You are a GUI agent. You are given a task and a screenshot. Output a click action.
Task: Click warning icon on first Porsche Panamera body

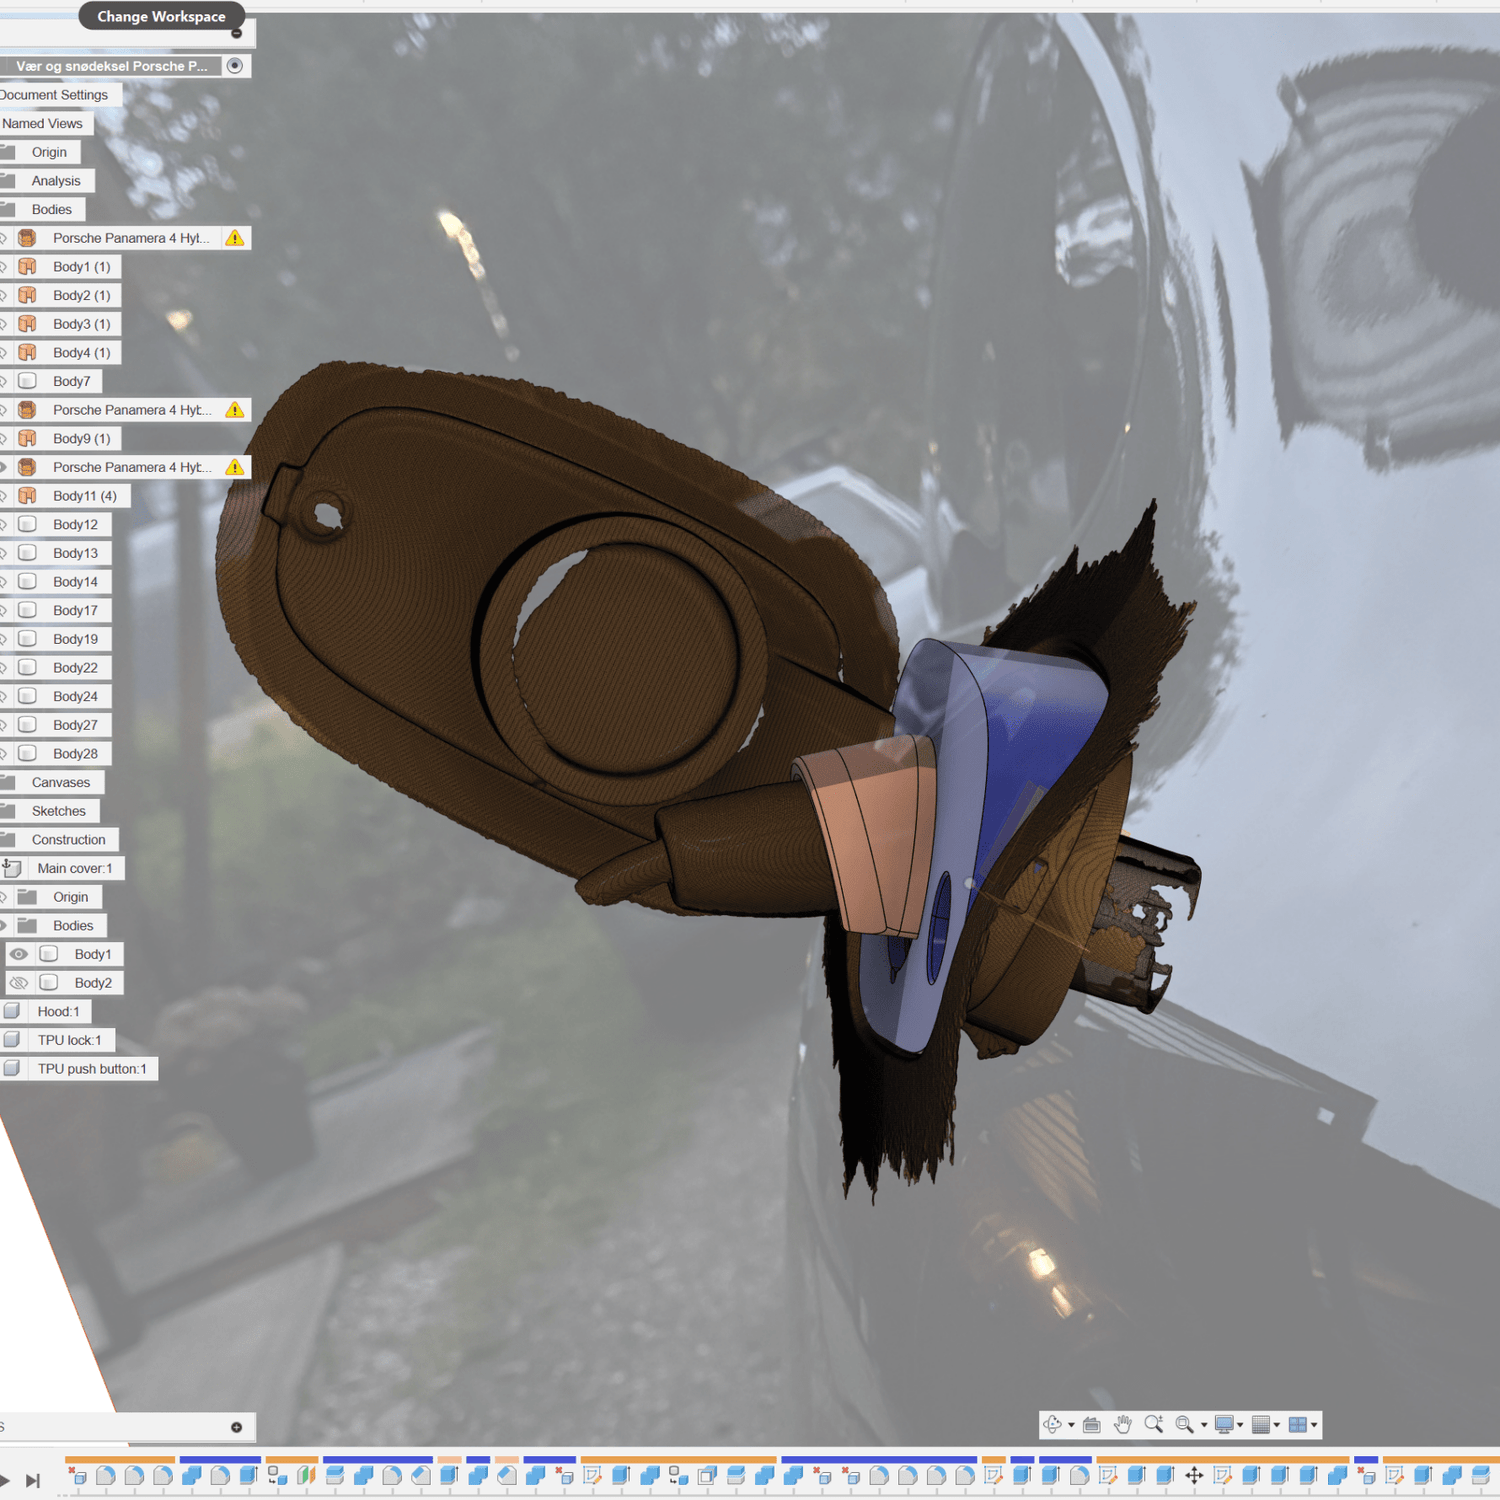(235, 238)
